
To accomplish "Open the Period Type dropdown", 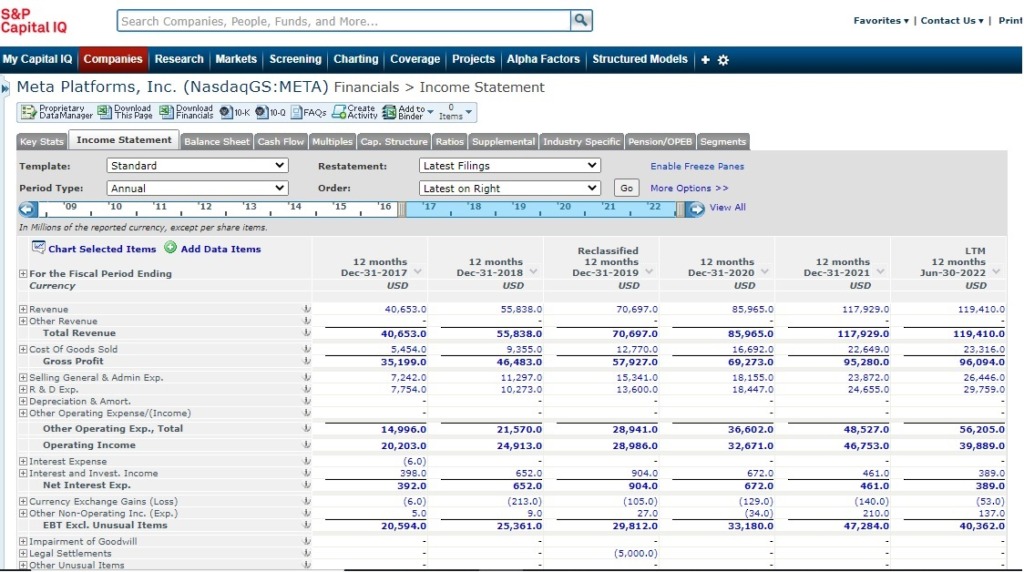I will tap(197, 188).
